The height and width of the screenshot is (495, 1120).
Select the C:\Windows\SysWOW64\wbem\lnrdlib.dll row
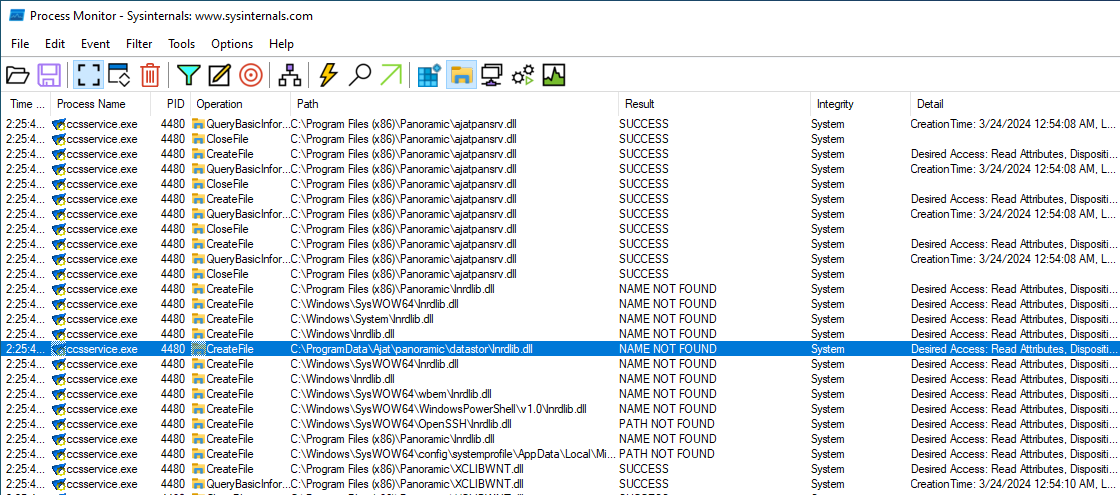pyautogui.click(x=560, y=394)
